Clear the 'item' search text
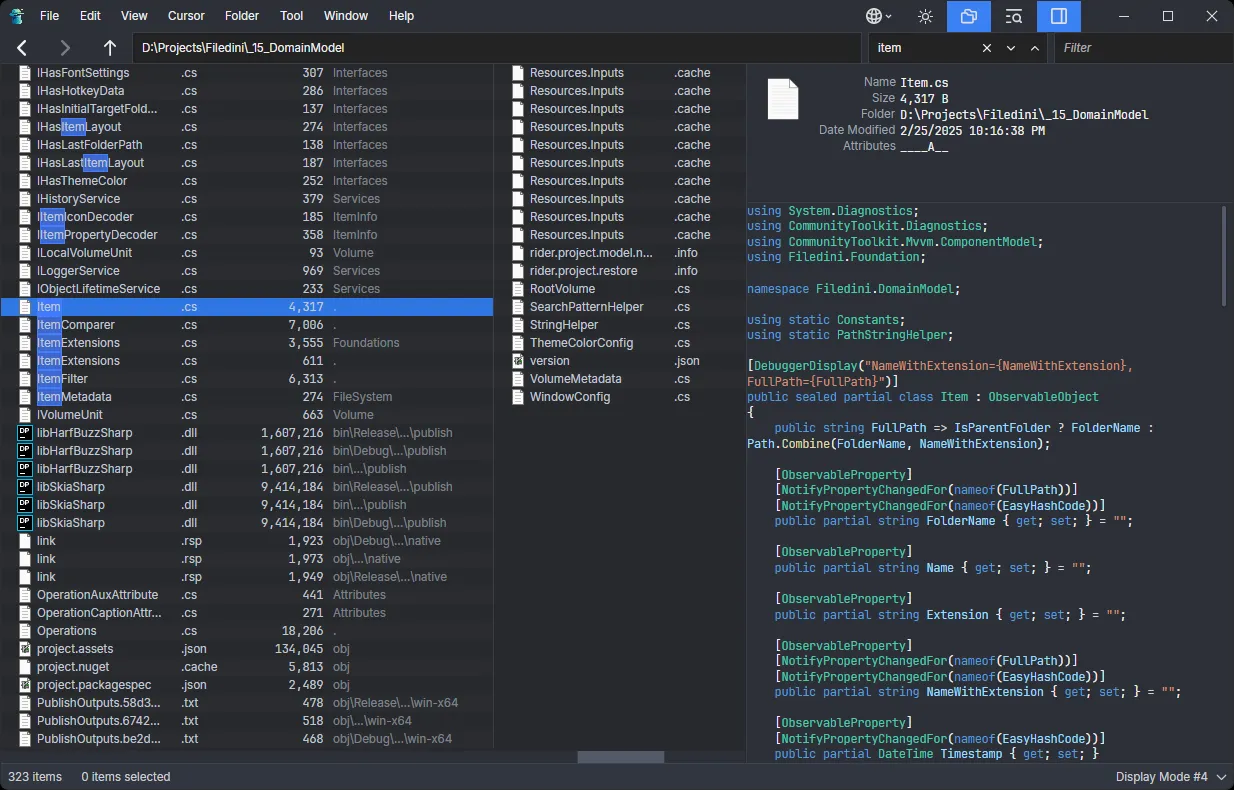Viewport: 1234px width, 790px height. [x=986, y=48]
